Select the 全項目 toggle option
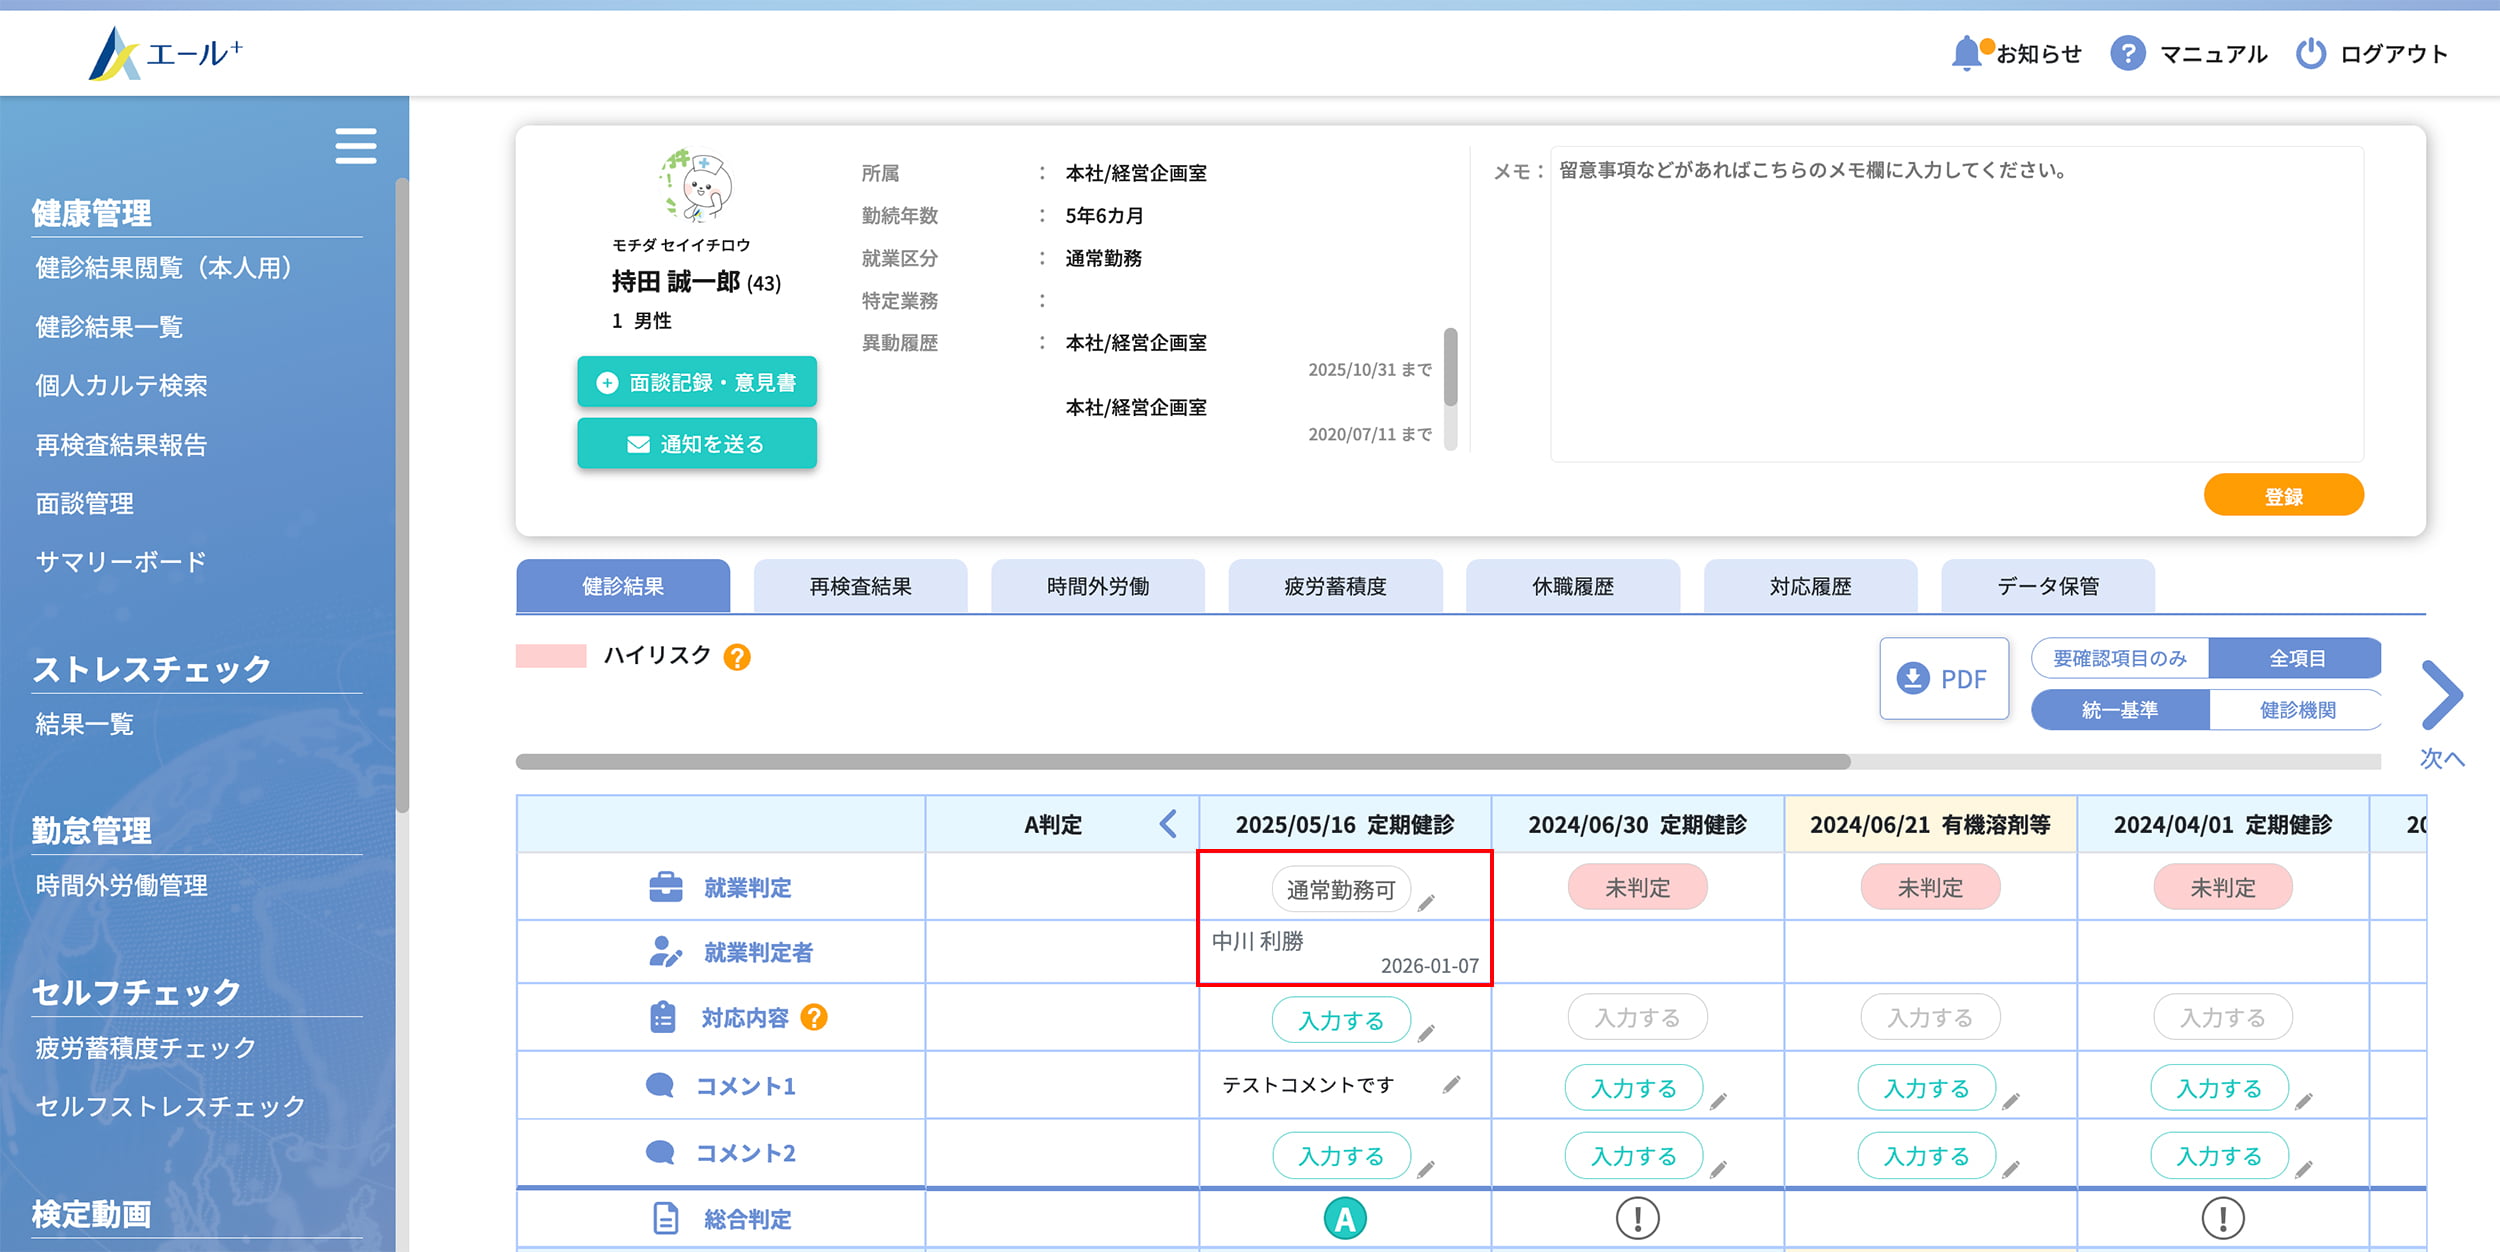This screenshot has width=2500, height=1252. [2296, 658]
